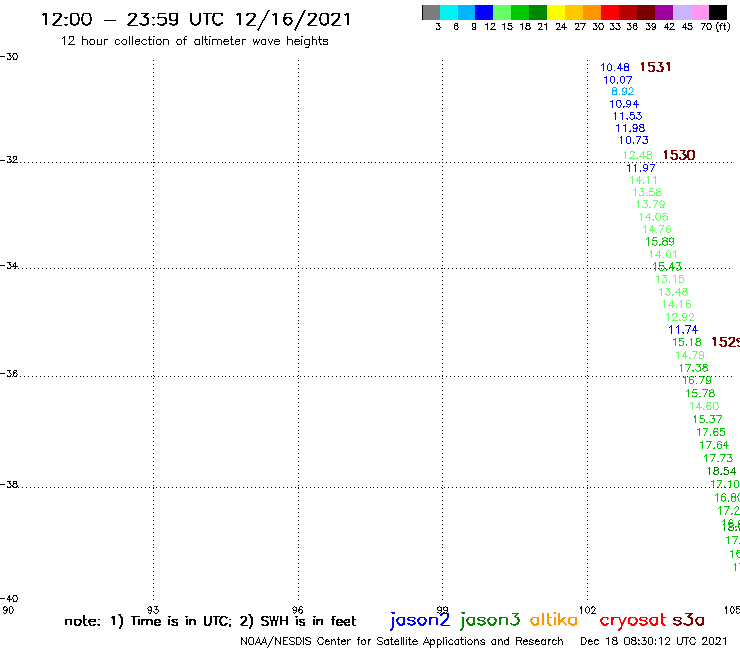740x650 pixels.
Task: Click the latitude axis label -32
Action: click(x=9, y=159)
